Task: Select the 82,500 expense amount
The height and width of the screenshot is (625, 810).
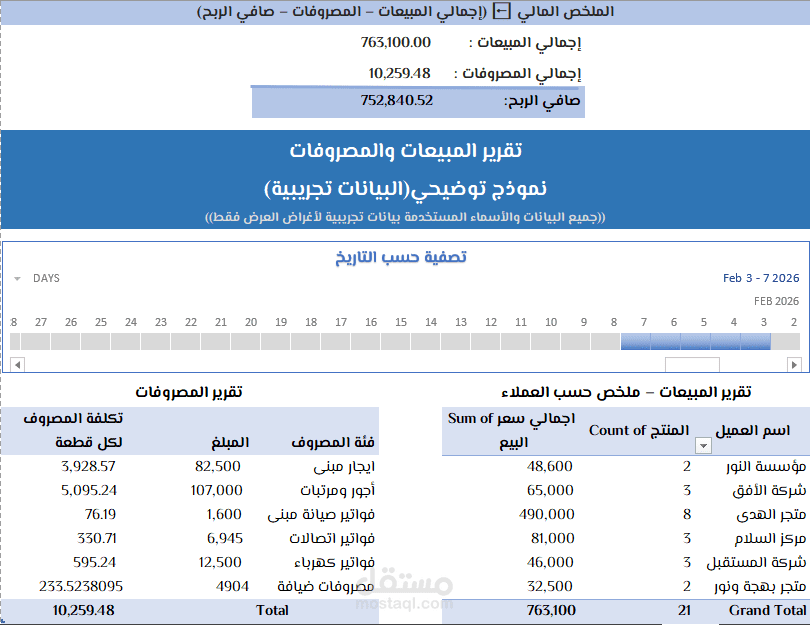Action: click(217, 466)
